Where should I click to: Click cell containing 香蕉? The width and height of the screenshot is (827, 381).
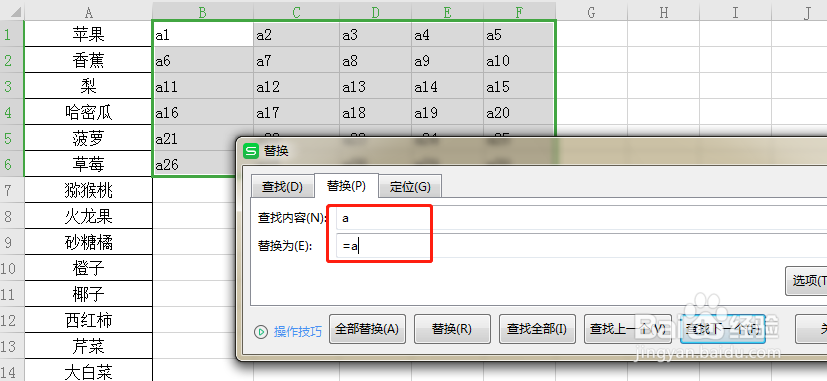[89, 60]
